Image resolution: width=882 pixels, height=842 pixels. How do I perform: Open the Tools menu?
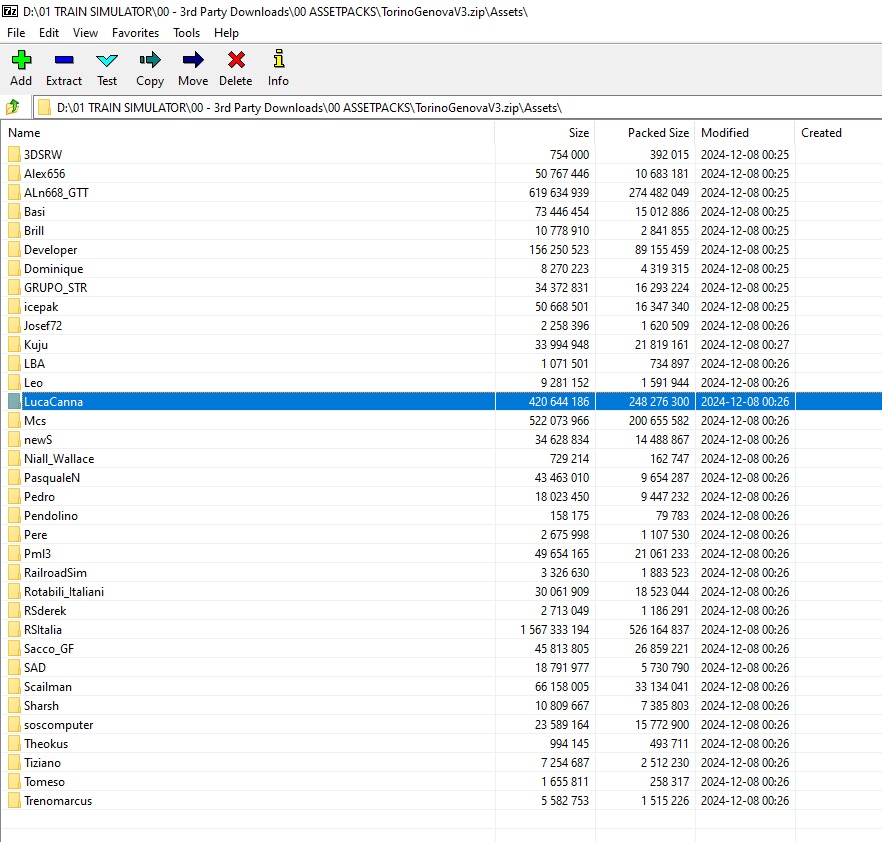186,33
